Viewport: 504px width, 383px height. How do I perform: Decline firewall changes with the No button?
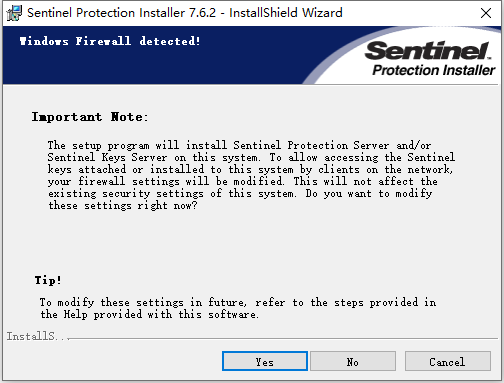pyautogui.click(x=353, y=361)
